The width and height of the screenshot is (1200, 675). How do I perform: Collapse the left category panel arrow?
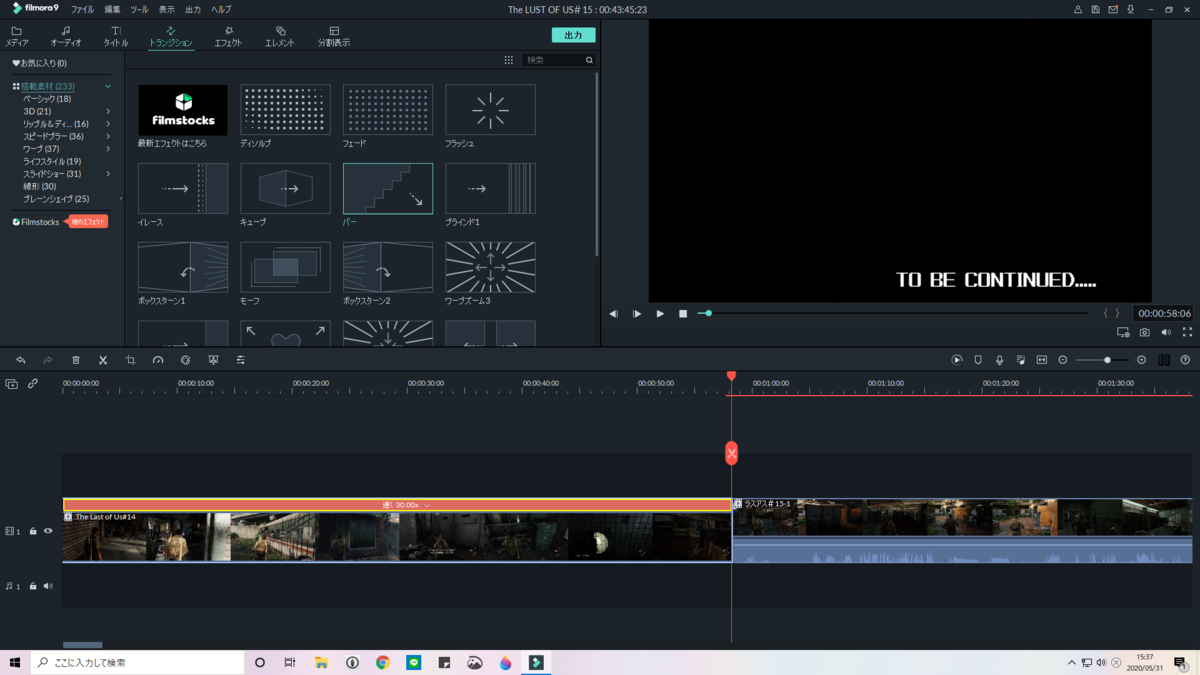click(x=121, y=198)
